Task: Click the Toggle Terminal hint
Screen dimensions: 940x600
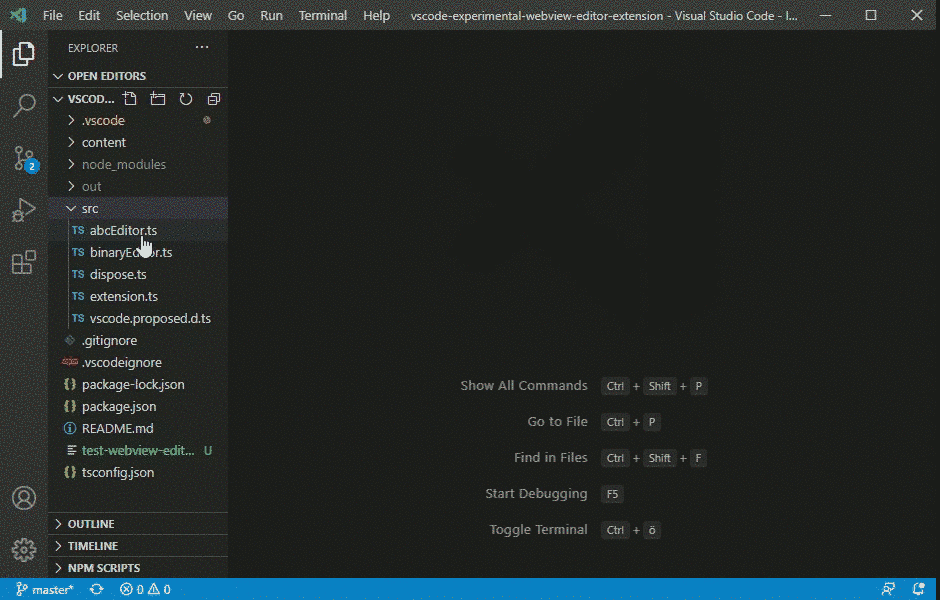Action: click(538, 530)
